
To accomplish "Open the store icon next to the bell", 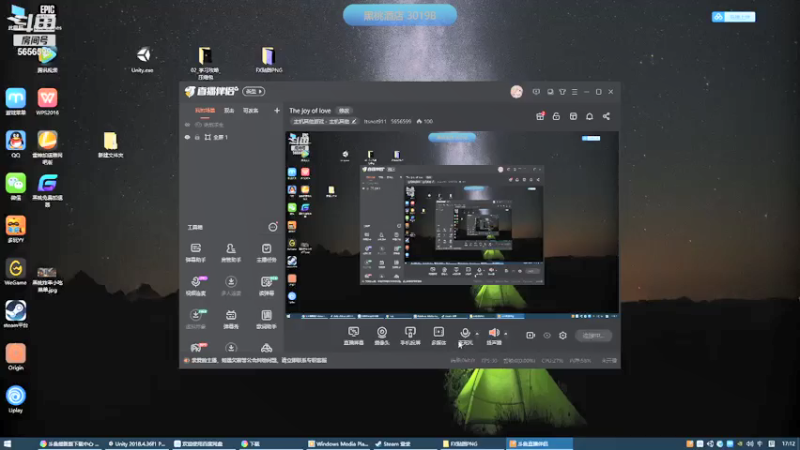I will tap(573, 116).
